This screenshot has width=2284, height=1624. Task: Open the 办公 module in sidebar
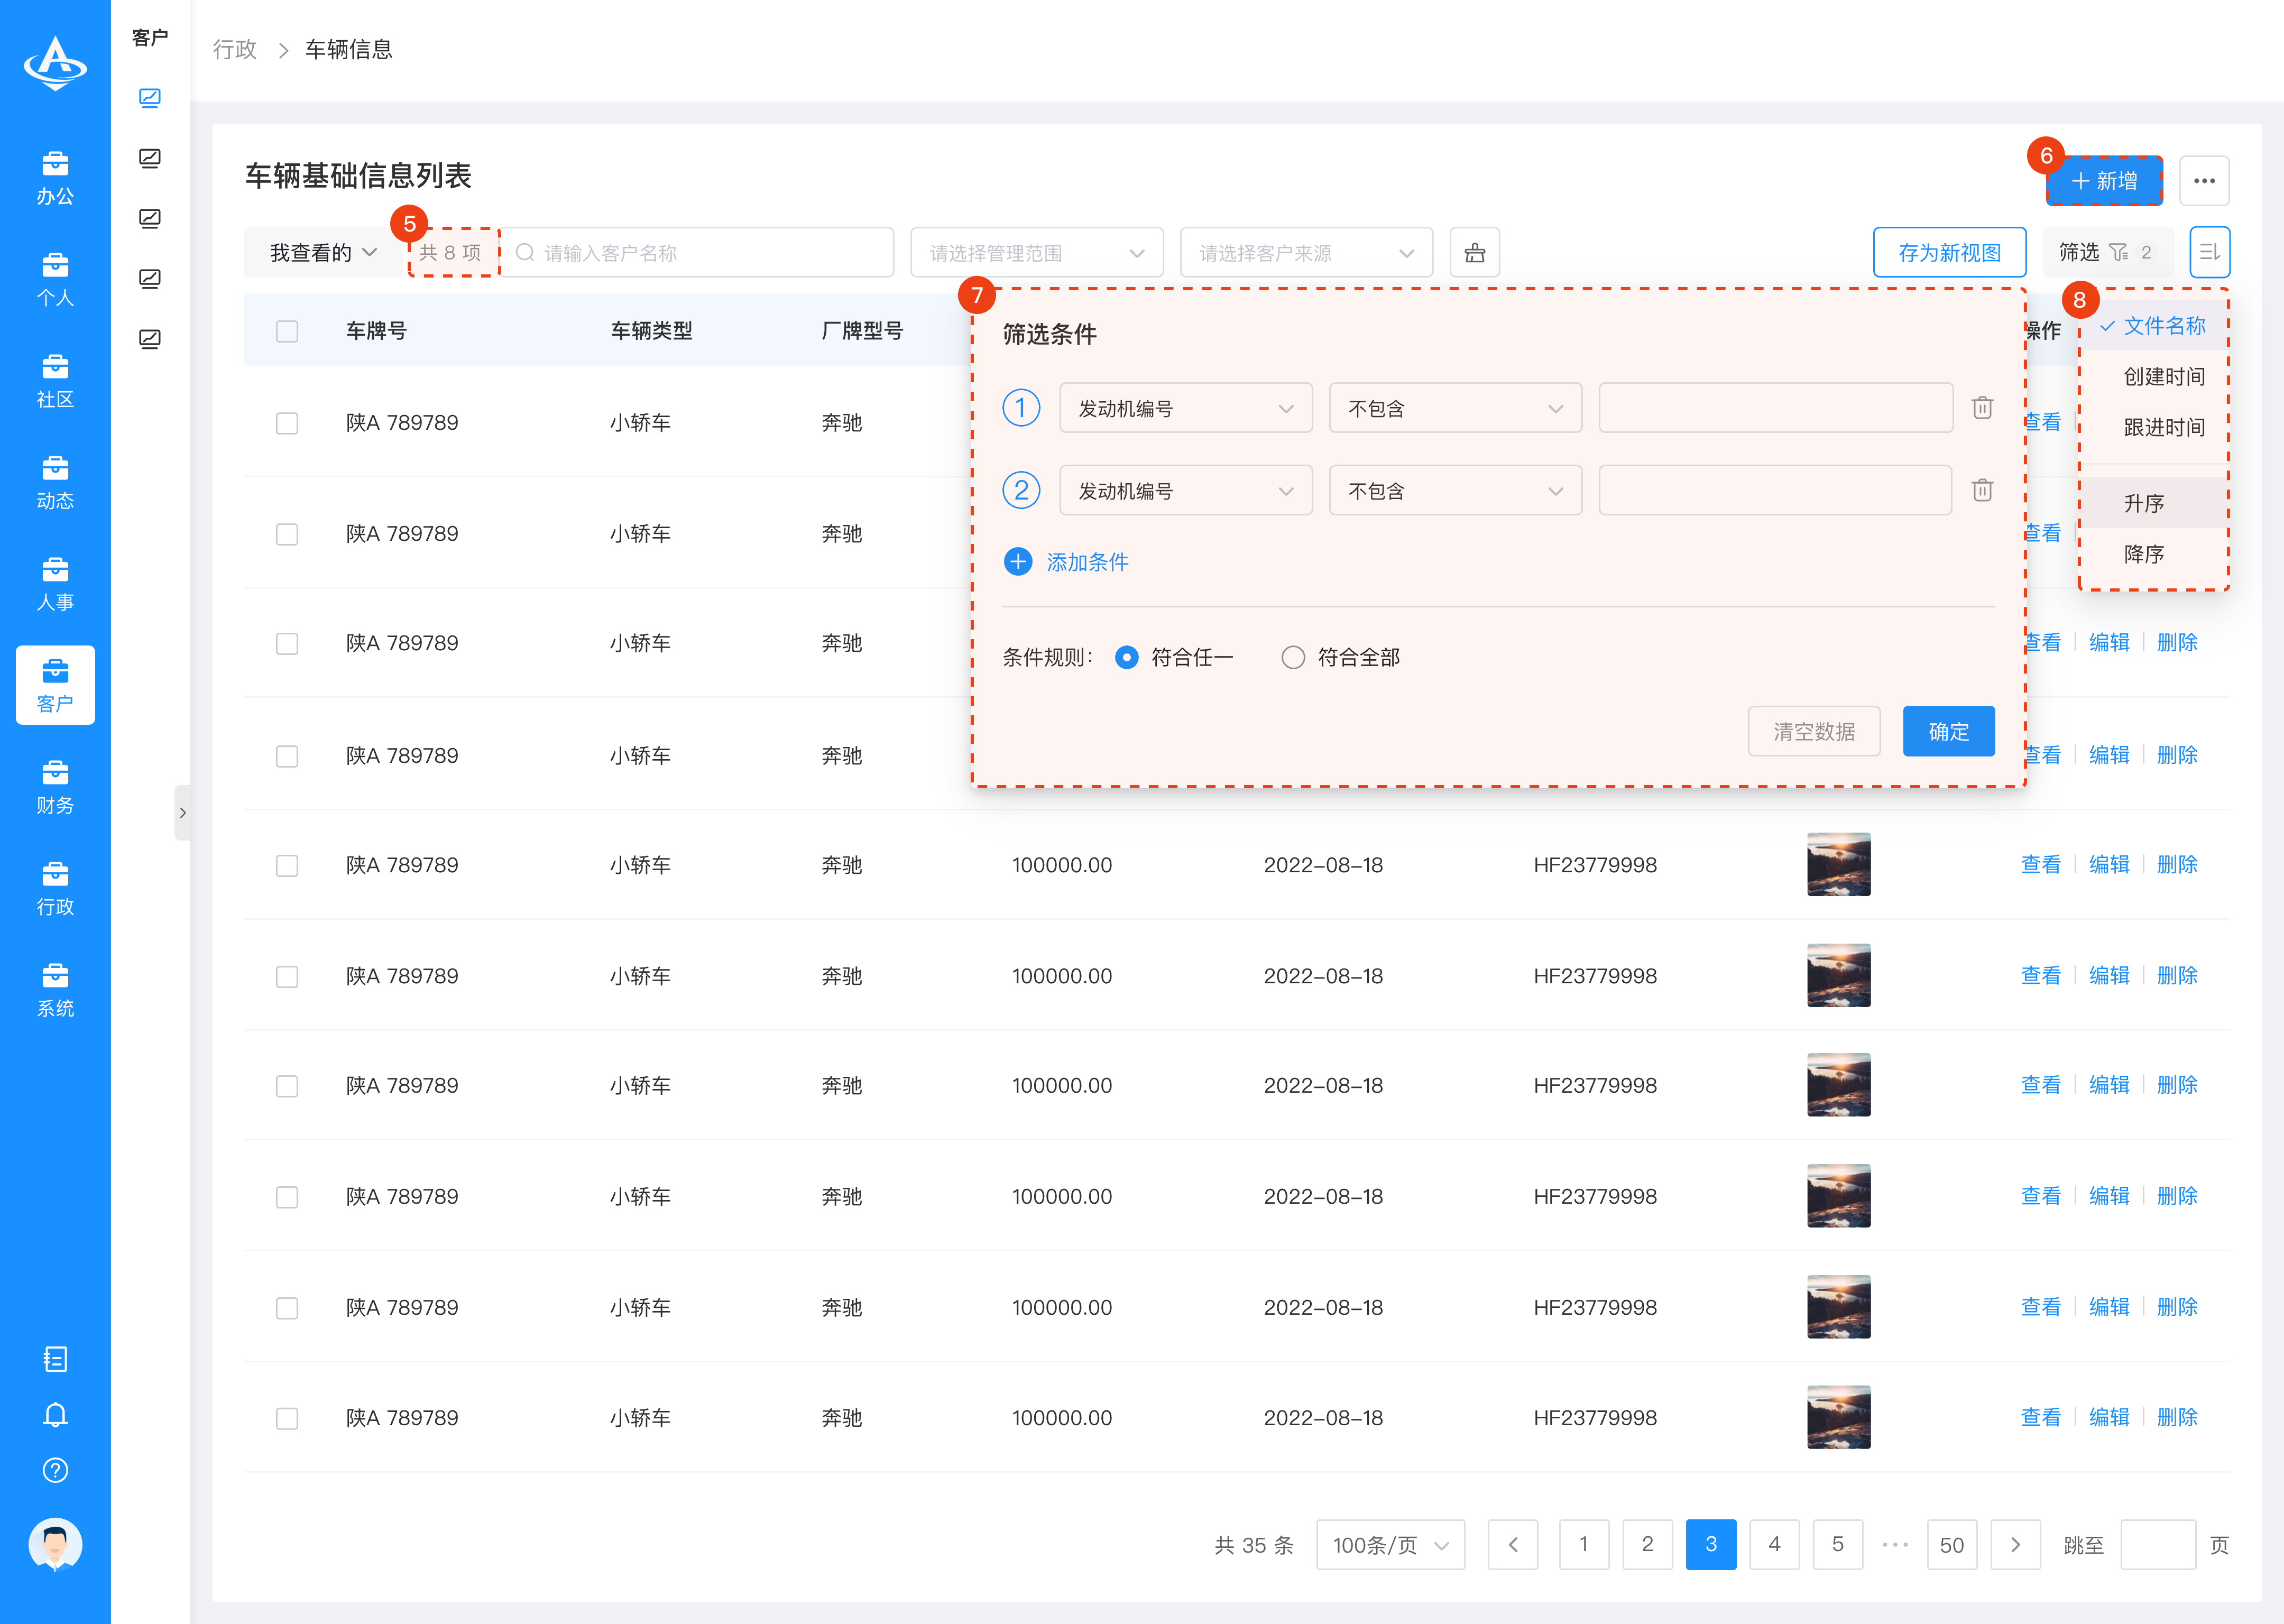point(55,178)
